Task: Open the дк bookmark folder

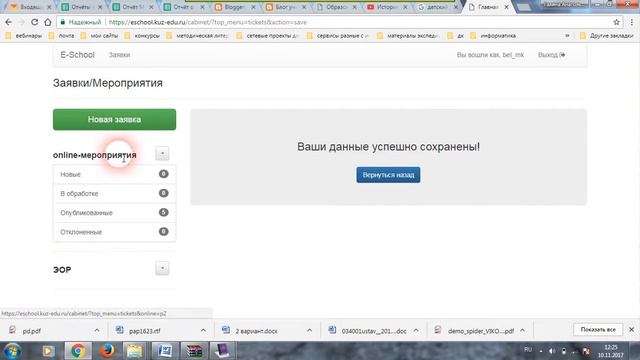Action: click(x=456, y=36)
